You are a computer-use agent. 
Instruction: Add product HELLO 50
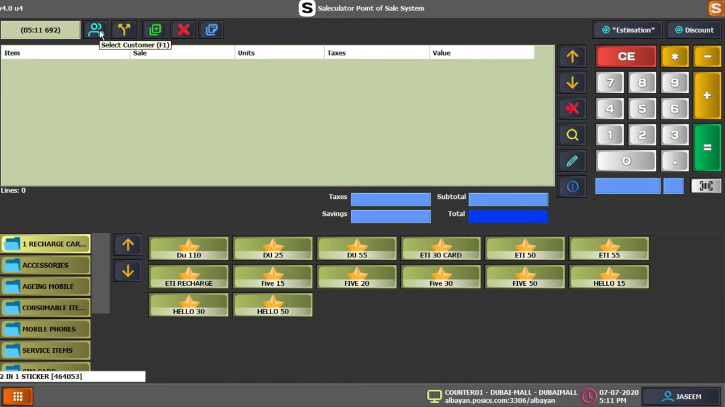[x=273, y=305]
